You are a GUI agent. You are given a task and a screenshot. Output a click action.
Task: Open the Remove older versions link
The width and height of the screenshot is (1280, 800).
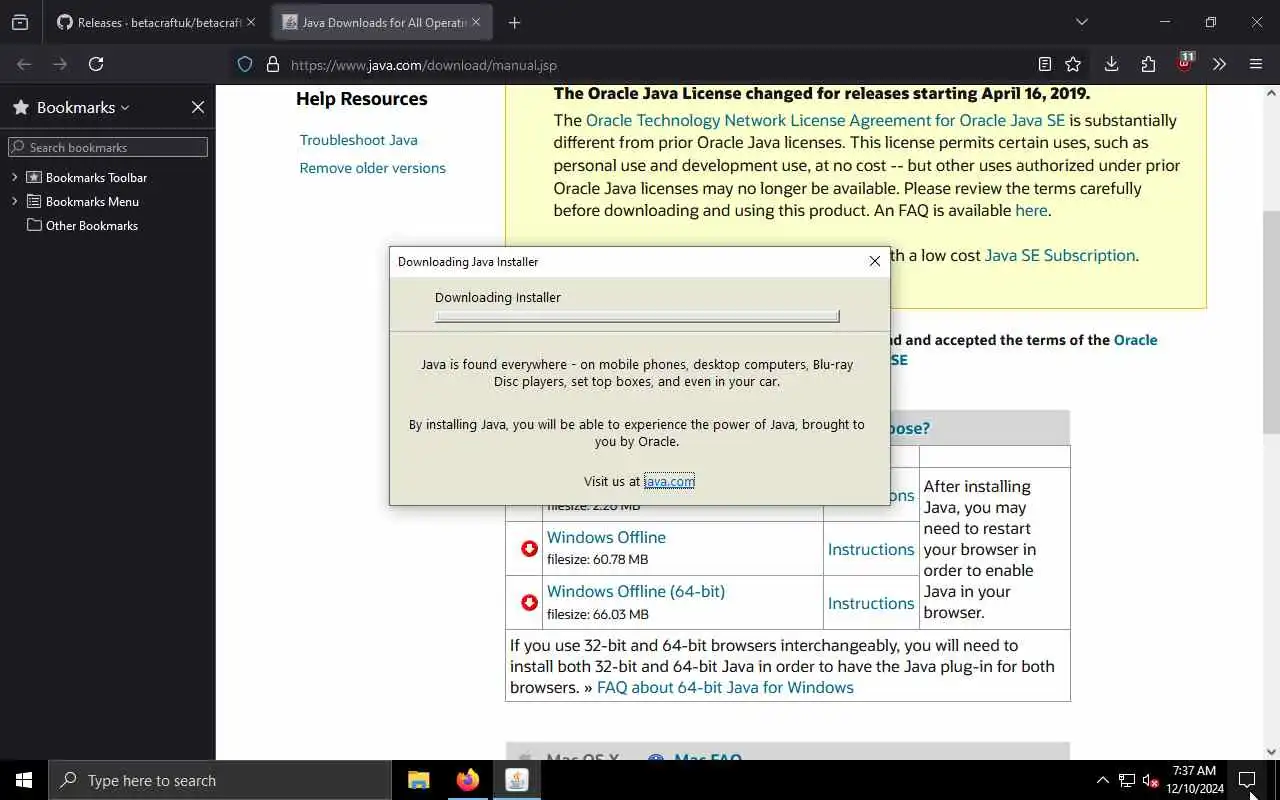pos(373,168)
